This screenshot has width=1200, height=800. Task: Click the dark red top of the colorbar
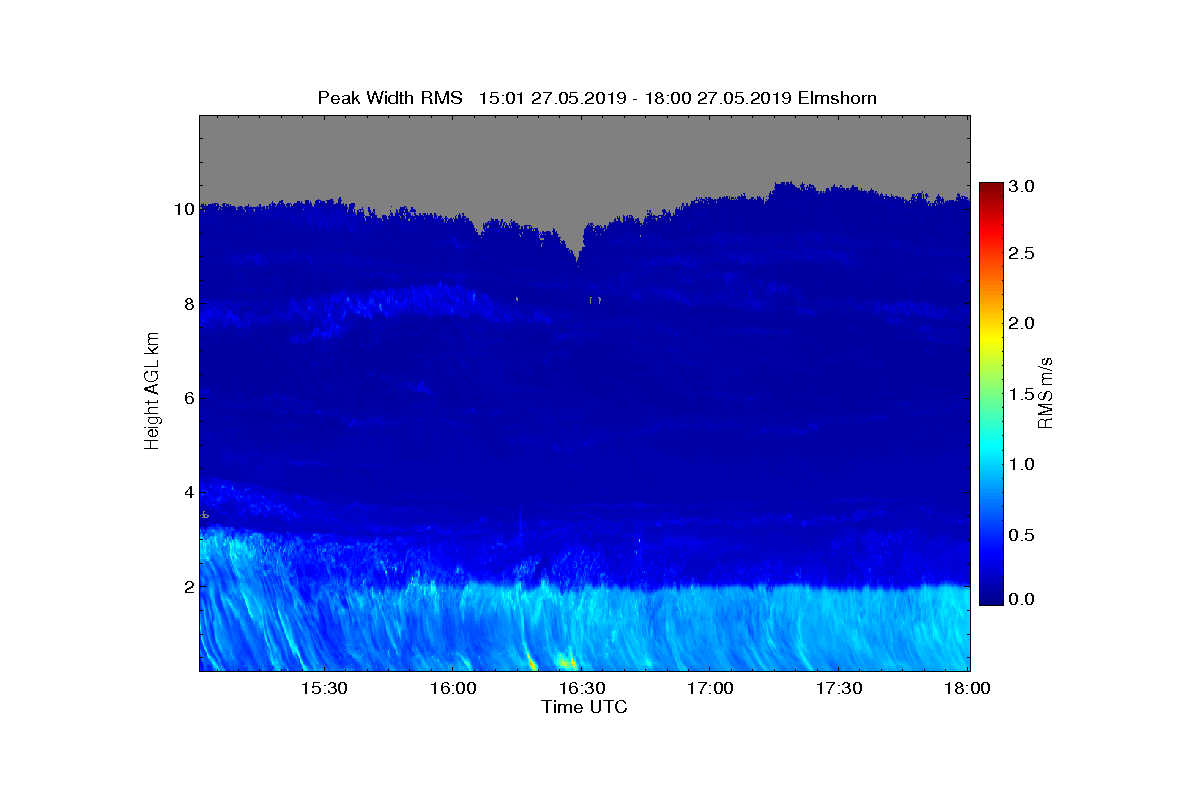pyautogui.click(x=991, y=188)
